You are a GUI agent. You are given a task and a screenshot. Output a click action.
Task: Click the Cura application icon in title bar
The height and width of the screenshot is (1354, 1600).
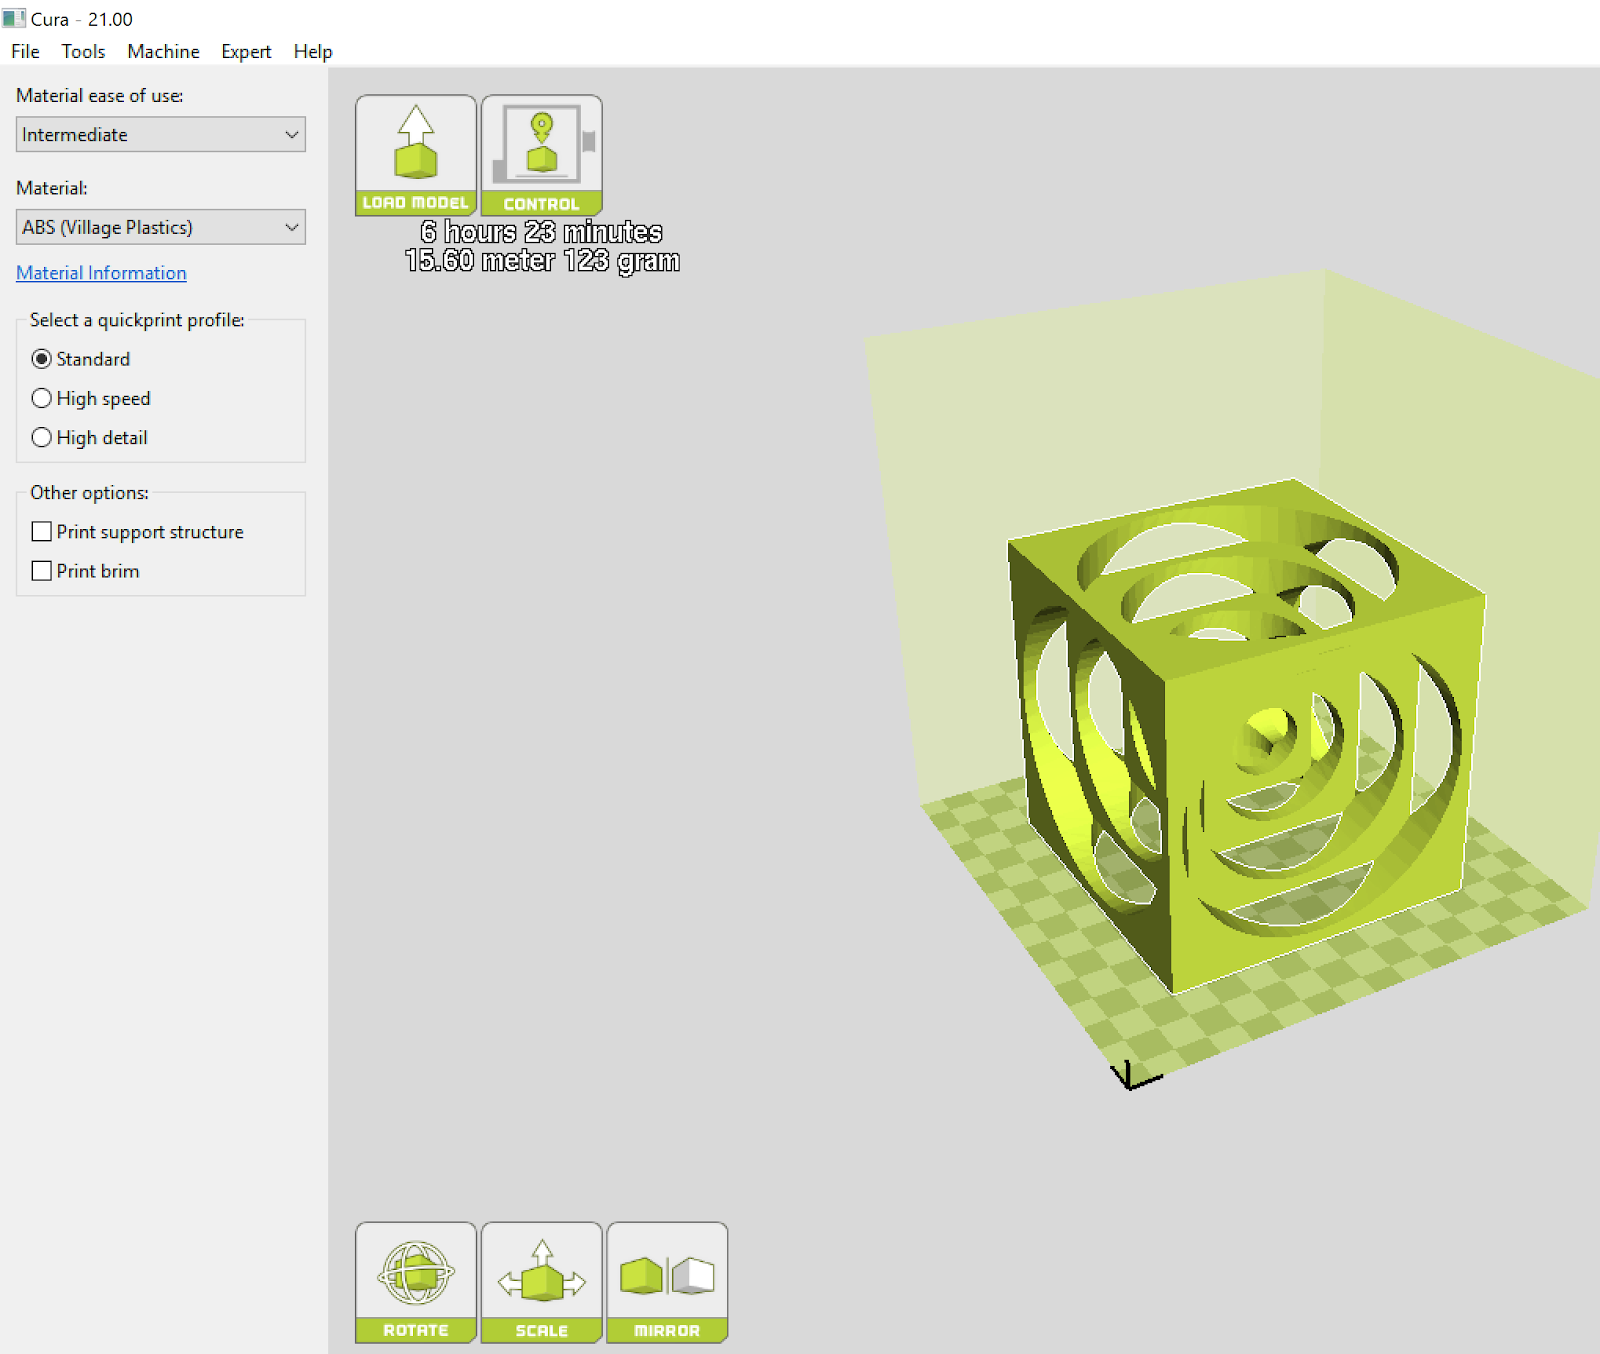[x=14, y=19]
